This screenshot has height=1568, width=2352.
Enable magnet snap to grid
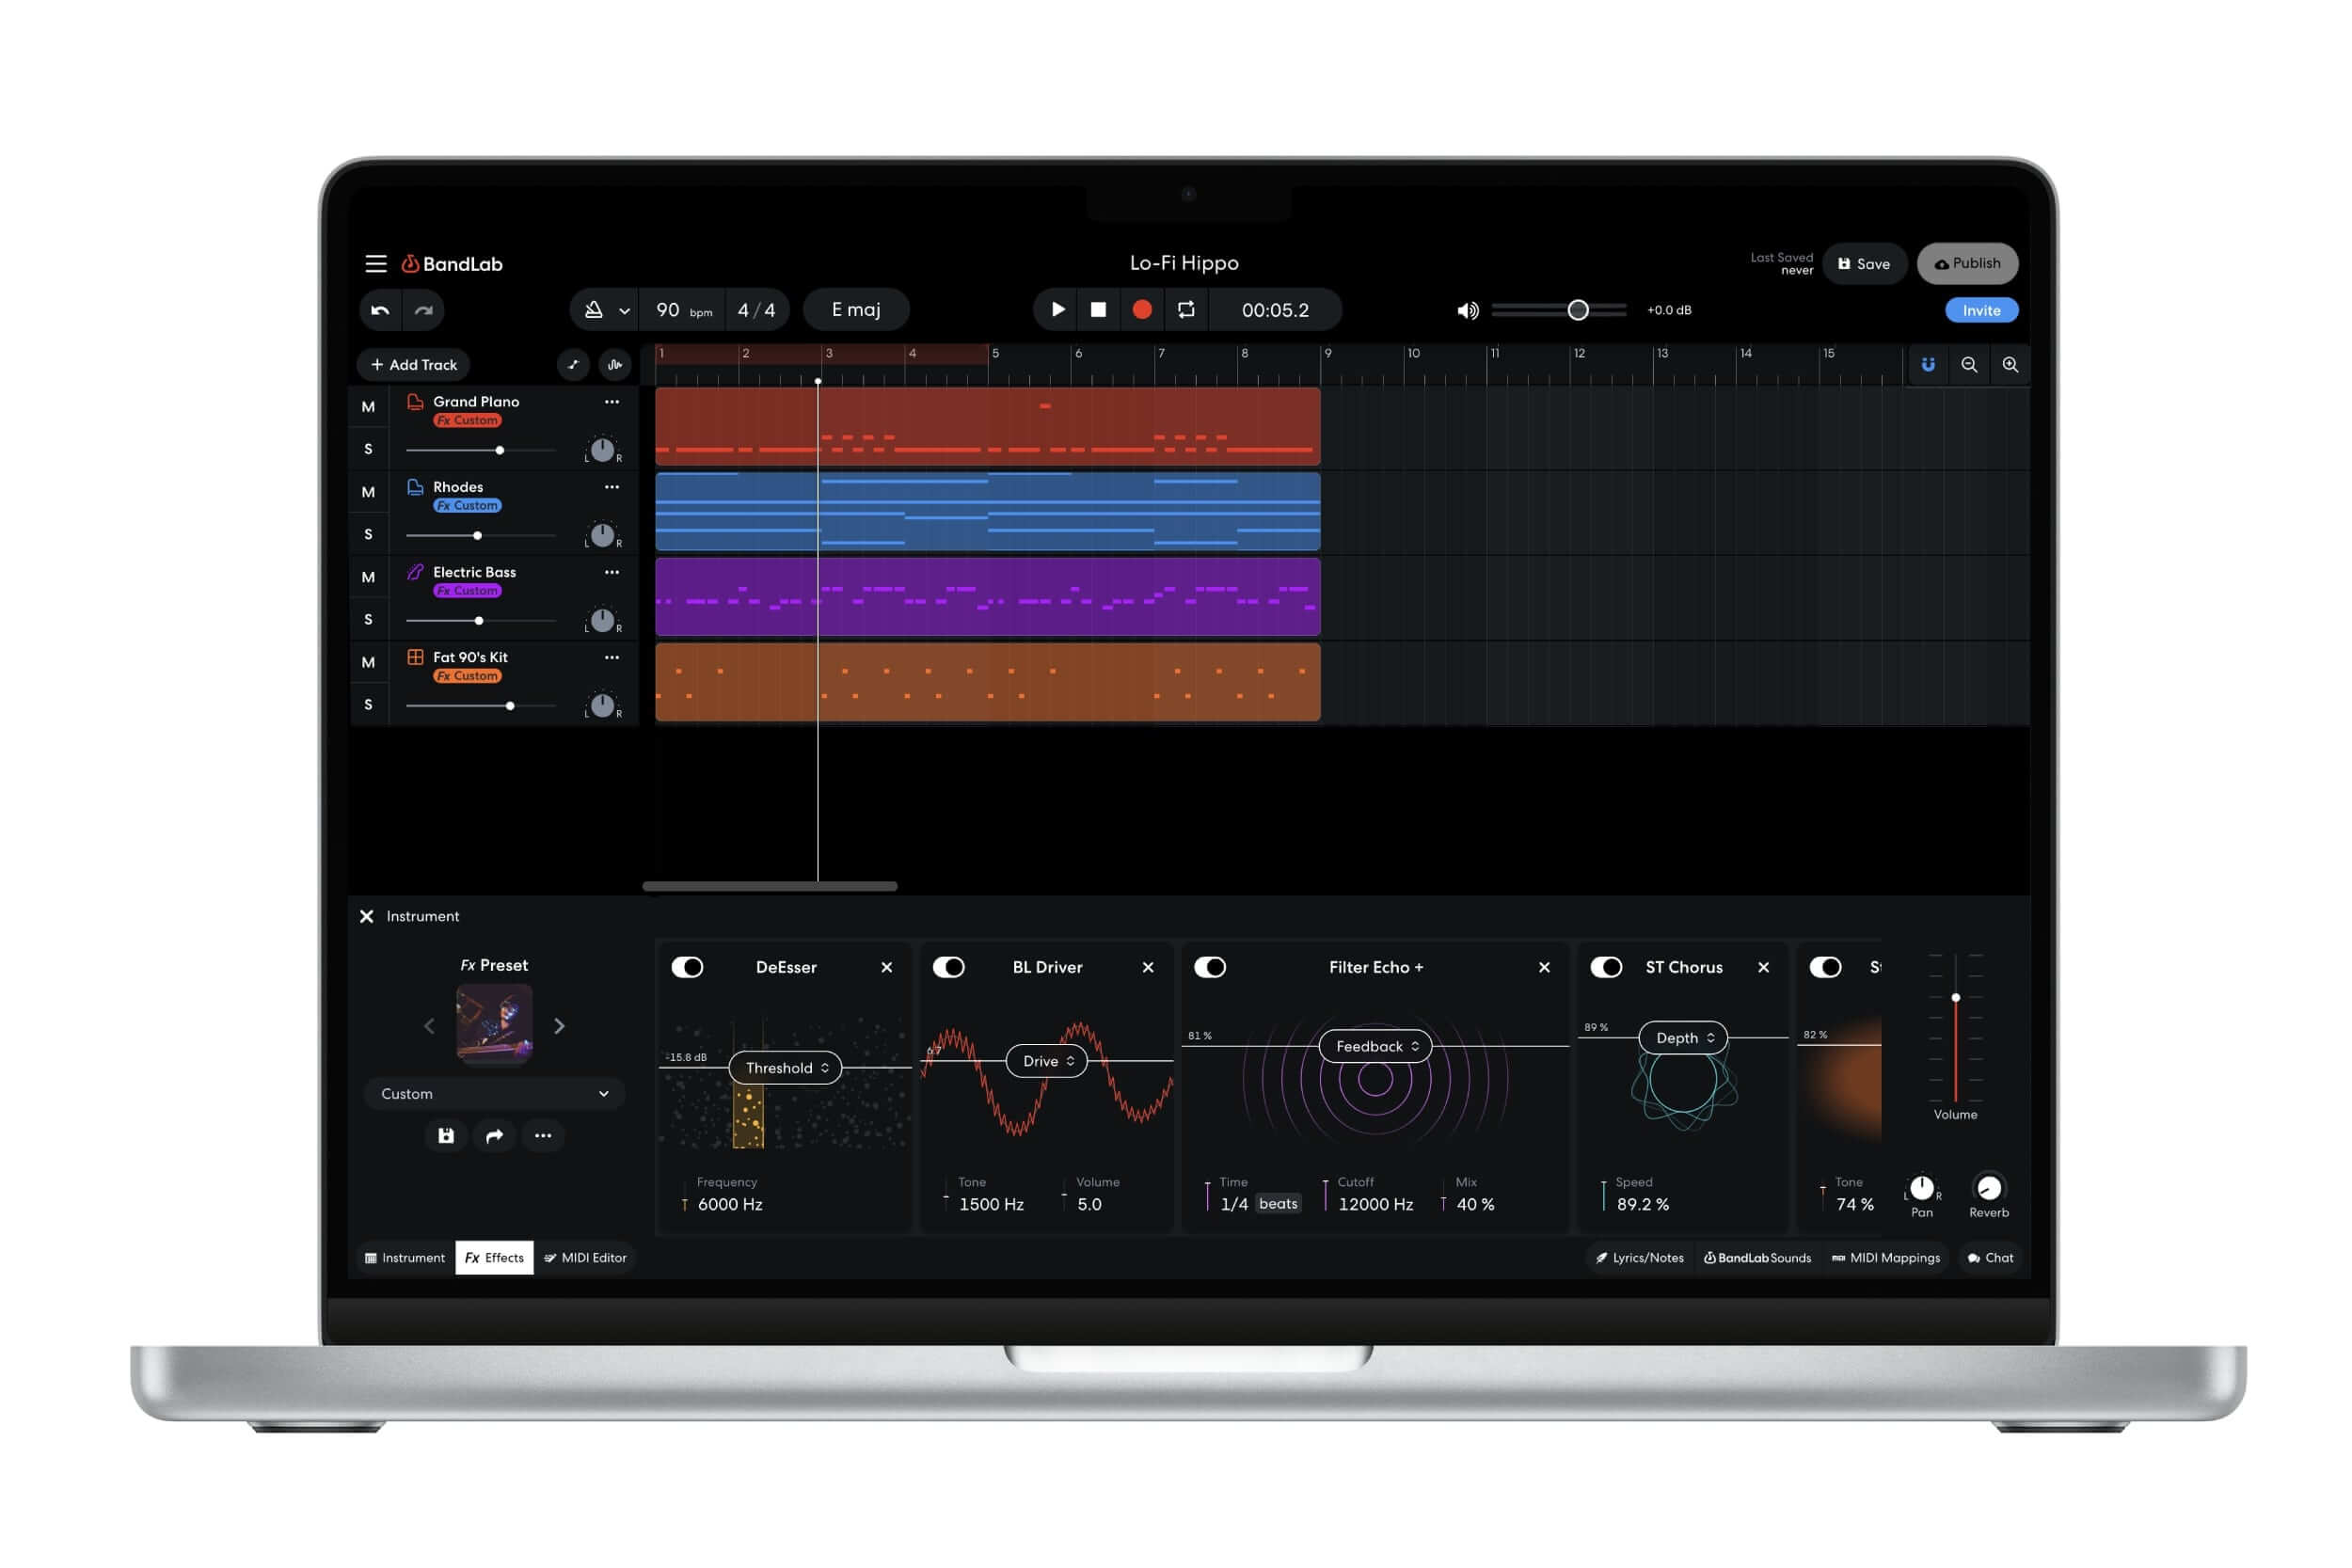click(x=1927, y=365)
